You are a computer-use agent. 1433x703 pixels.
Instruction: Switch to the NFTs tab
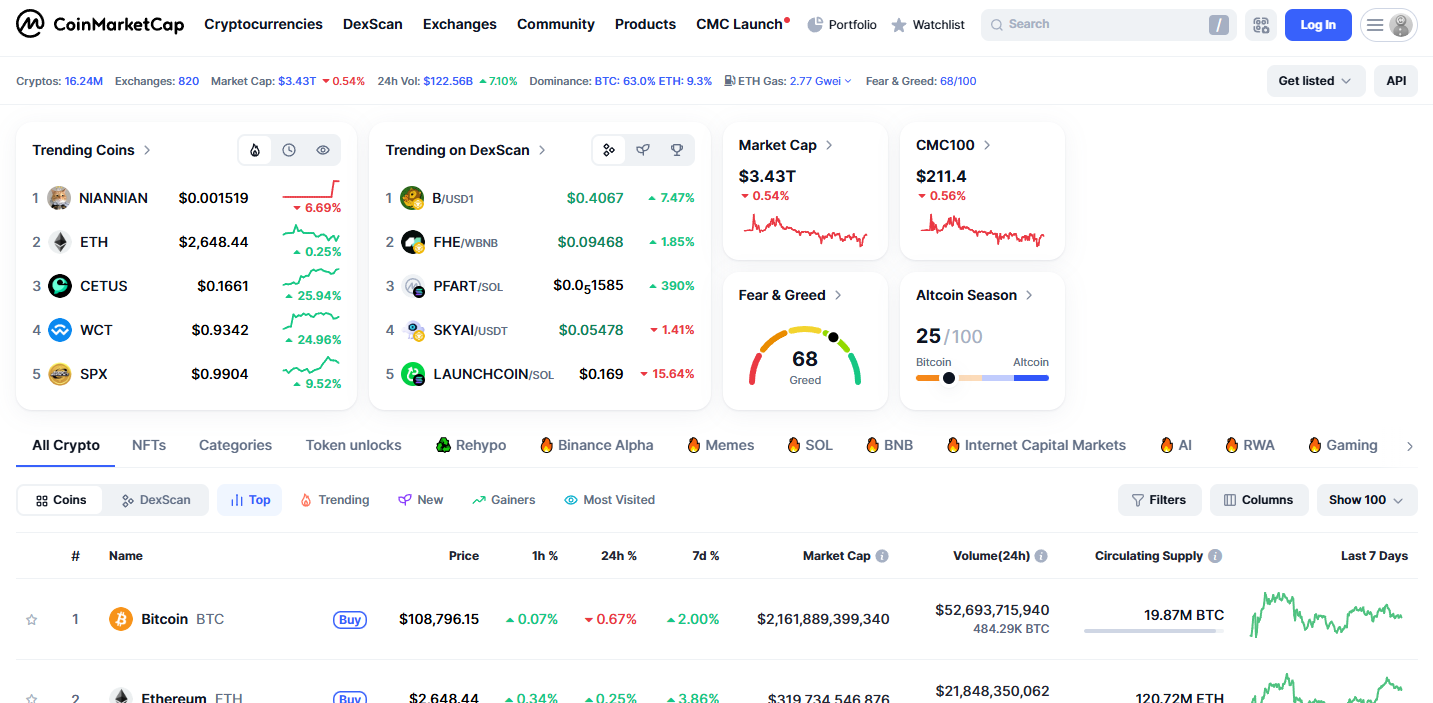149,445
